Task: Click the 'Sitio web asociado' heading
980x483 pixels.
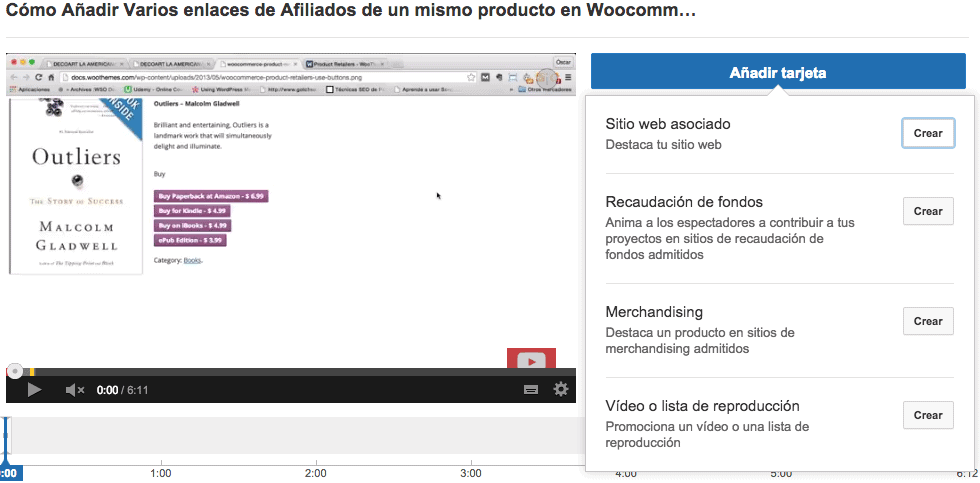Action: 668,124
